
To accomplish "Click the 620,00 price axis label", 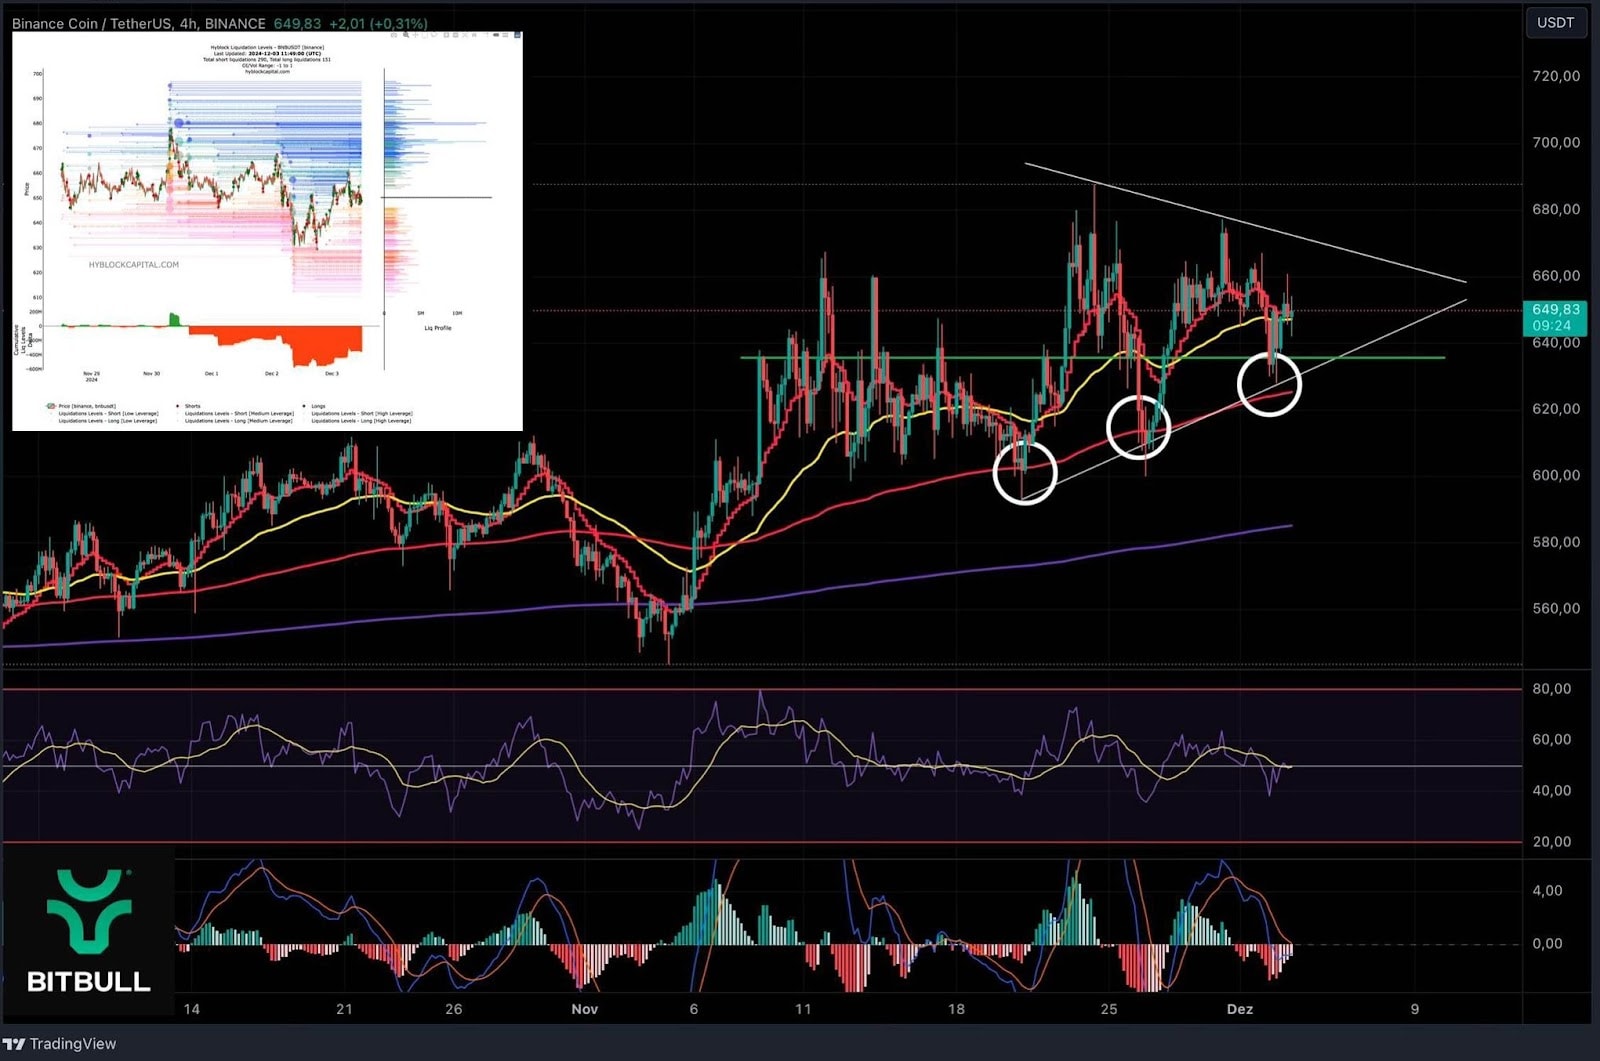I will point(1556,408).
